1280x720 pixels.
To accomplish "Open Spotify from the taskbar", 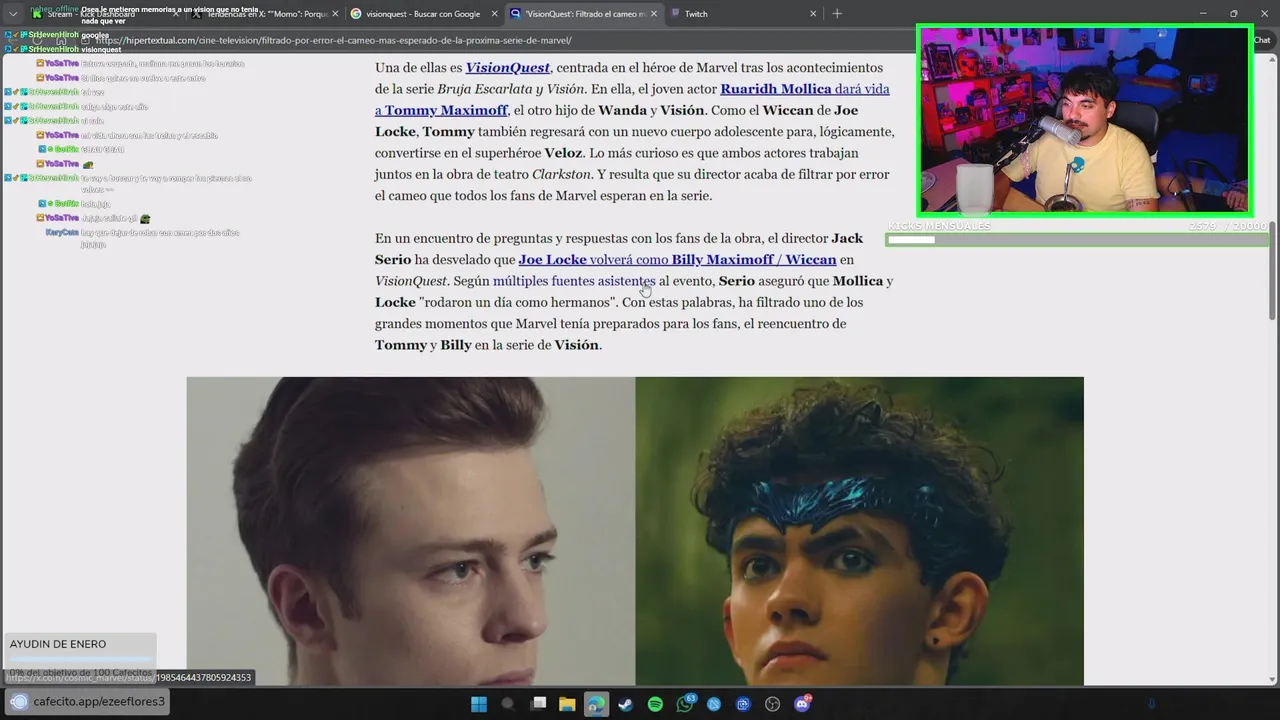I will pyautogui.click(x=655, y=704).
